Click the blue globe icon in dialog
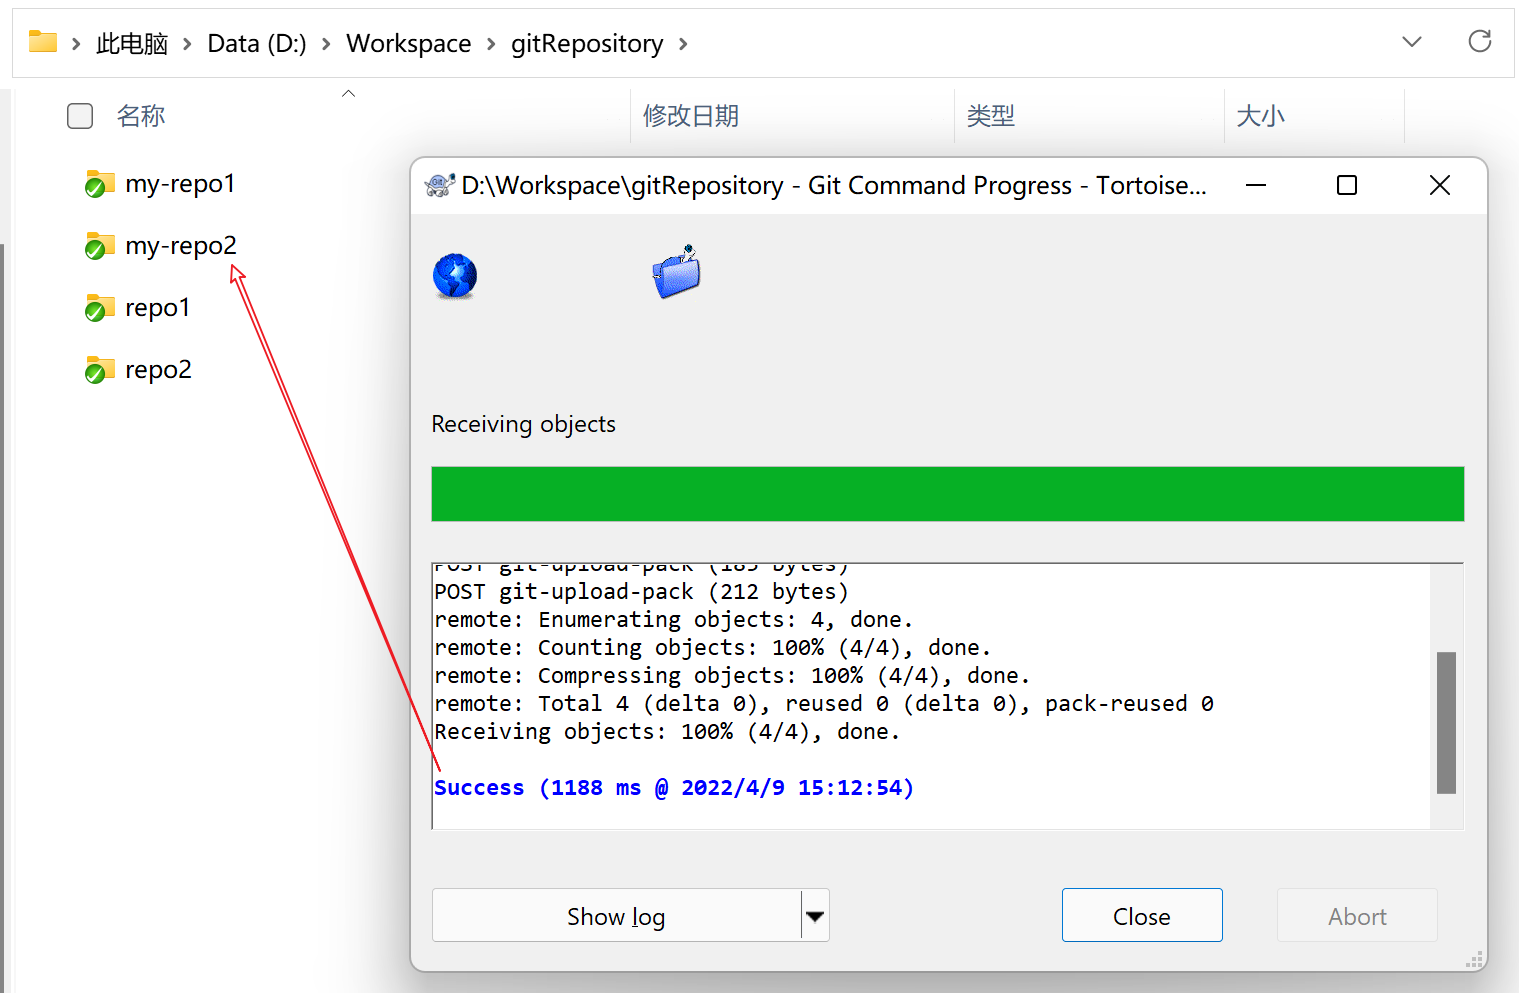Viewport: 1519px width, 993px height. point(455,276)
